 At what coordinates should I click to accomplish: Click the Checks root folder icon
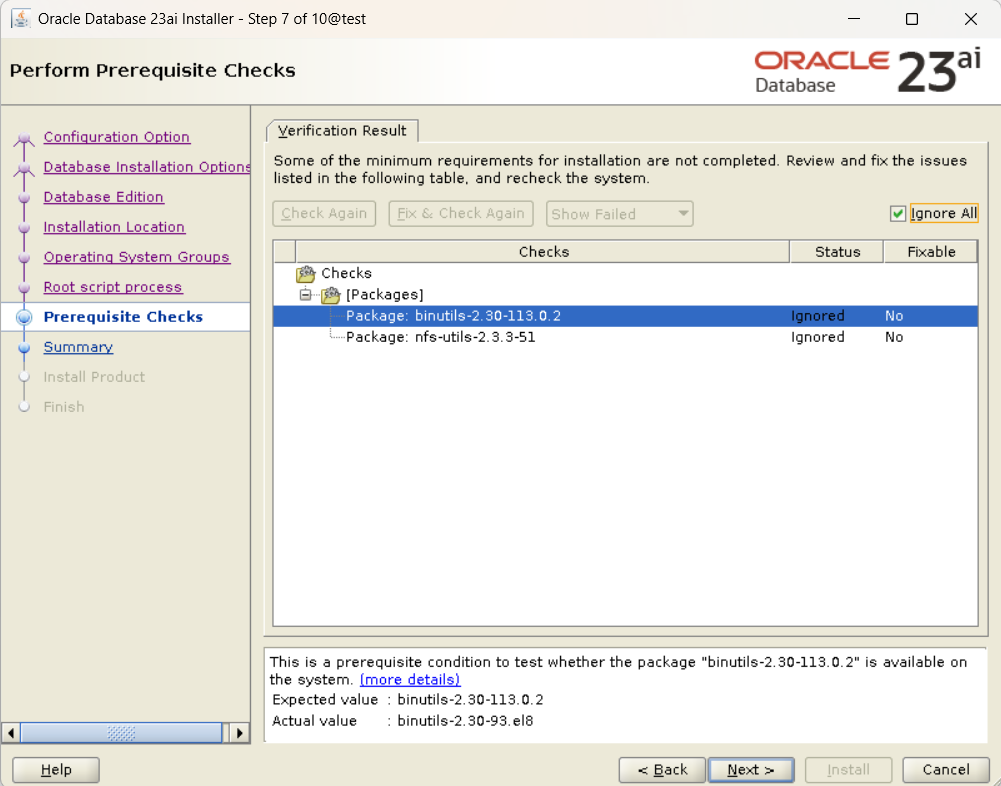[x=306, y=273]
